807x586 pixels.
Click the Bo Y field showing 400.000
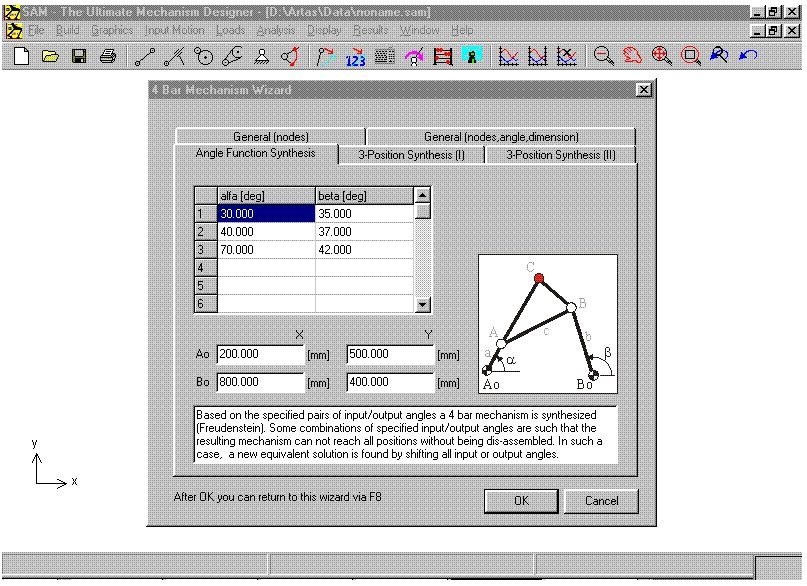click(391, 382)
